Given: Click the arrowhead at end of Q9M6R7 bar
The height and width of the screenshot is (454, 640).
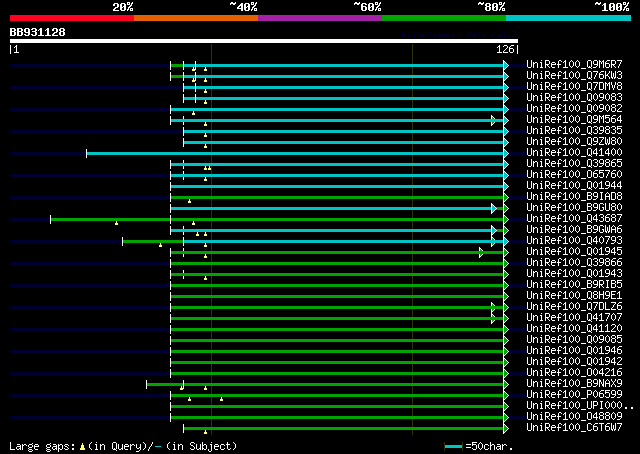Looking at the screenshot, I should pyautogui.click(x=506, y=65).
